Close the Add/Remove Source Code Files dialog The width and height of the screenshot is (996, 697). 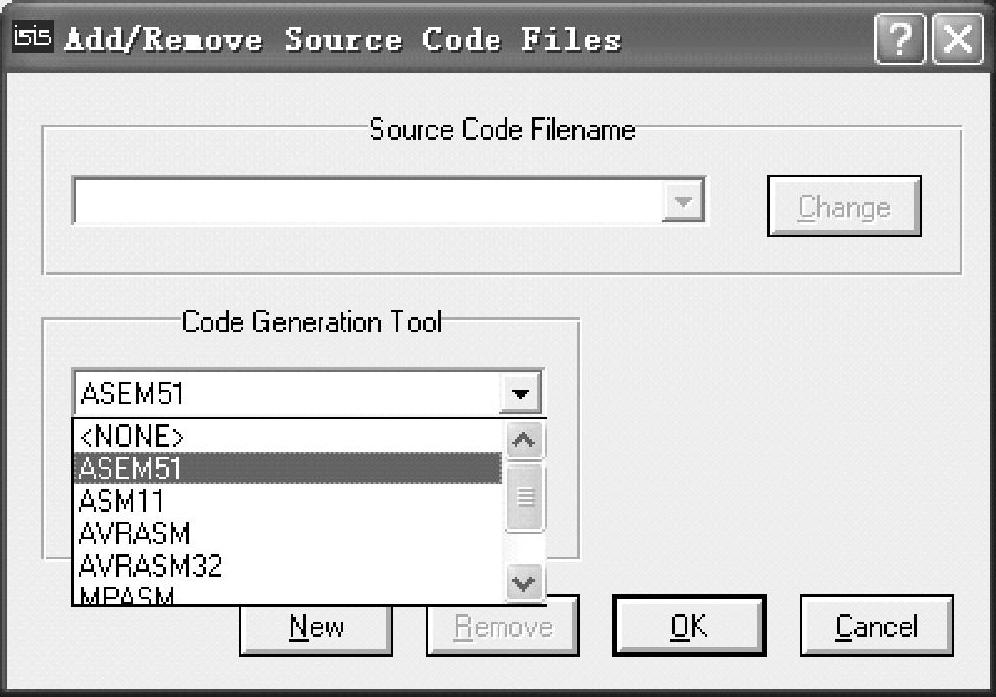(x=958, y=39)
